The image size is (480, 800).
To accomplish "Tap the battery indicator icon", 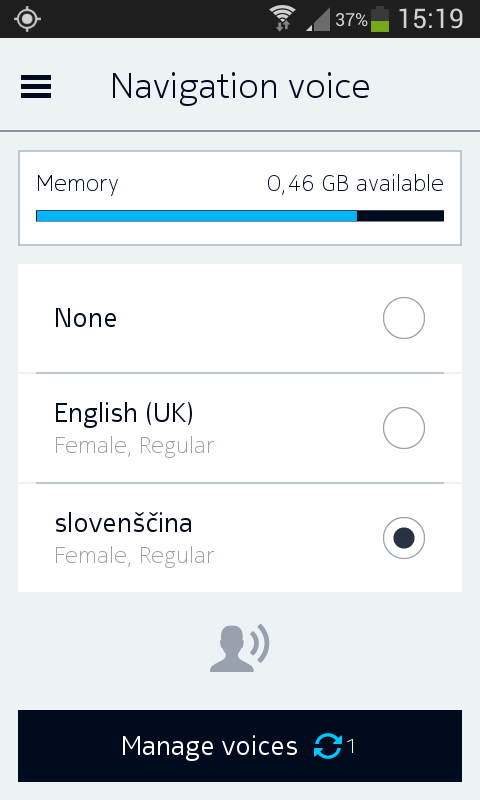I will pyautogui.click(x=380, y=19).
